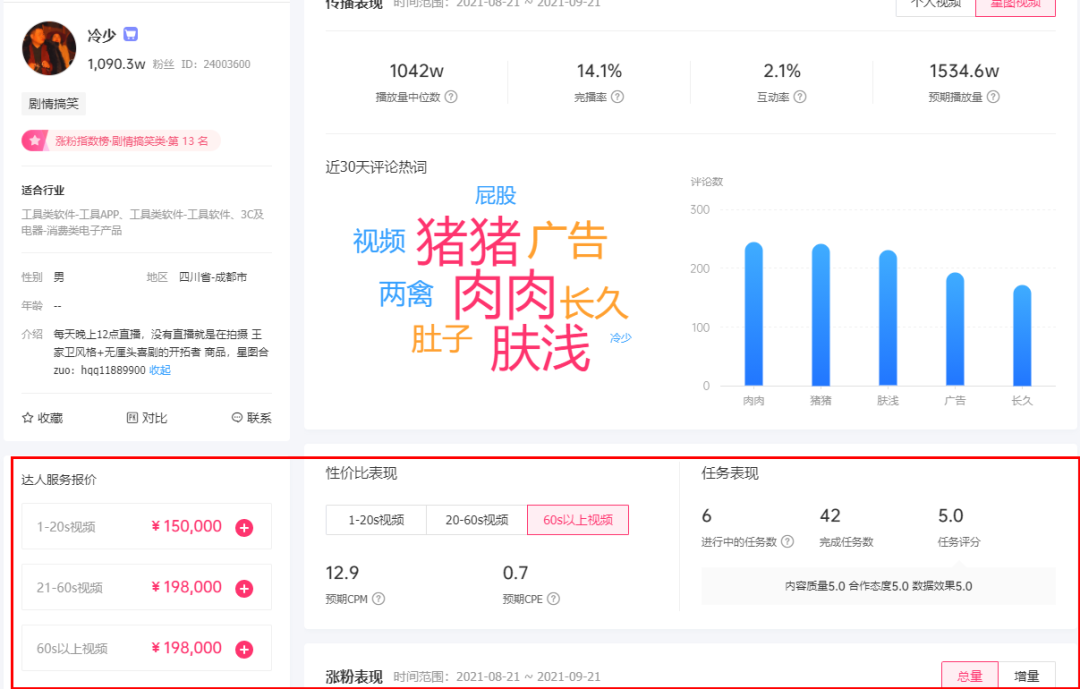Screen dimensions: 1080x689
Task: Click the 肉肉 bar in the comment chart
Action: point(754,314)
